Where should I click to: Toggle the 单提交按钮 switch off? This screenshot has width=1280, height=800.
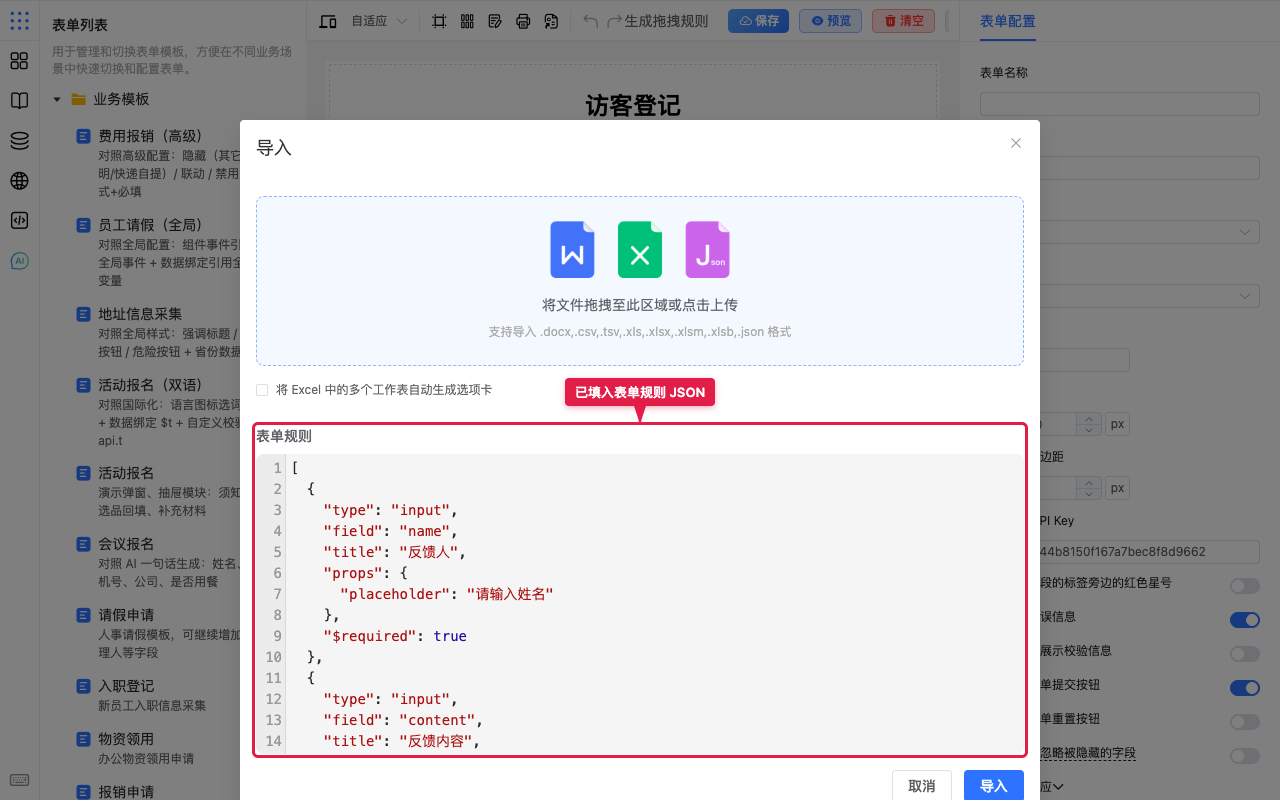[x=1244, y=688]
